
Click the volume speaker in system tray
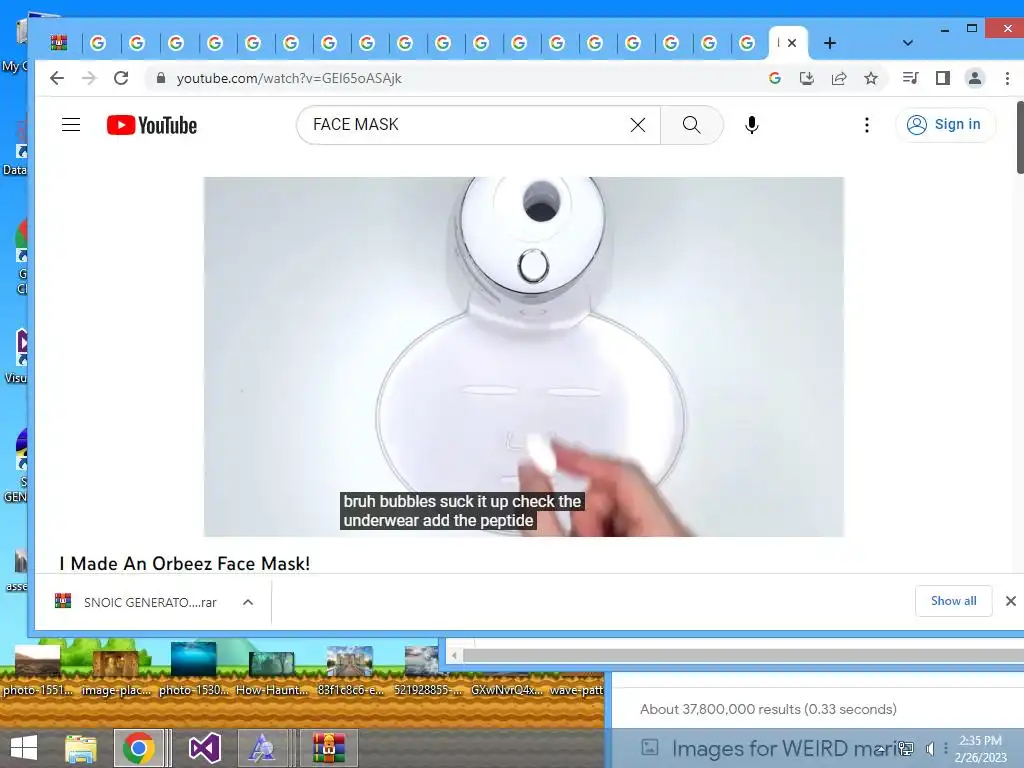[x=930, y=748]
